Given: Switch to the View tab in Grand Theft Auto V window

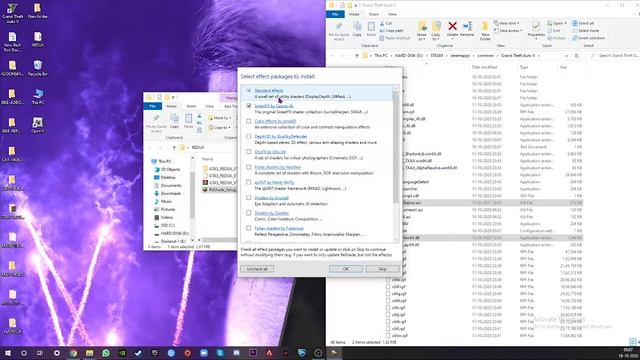Looking at the screenshot, I should 392,14.
